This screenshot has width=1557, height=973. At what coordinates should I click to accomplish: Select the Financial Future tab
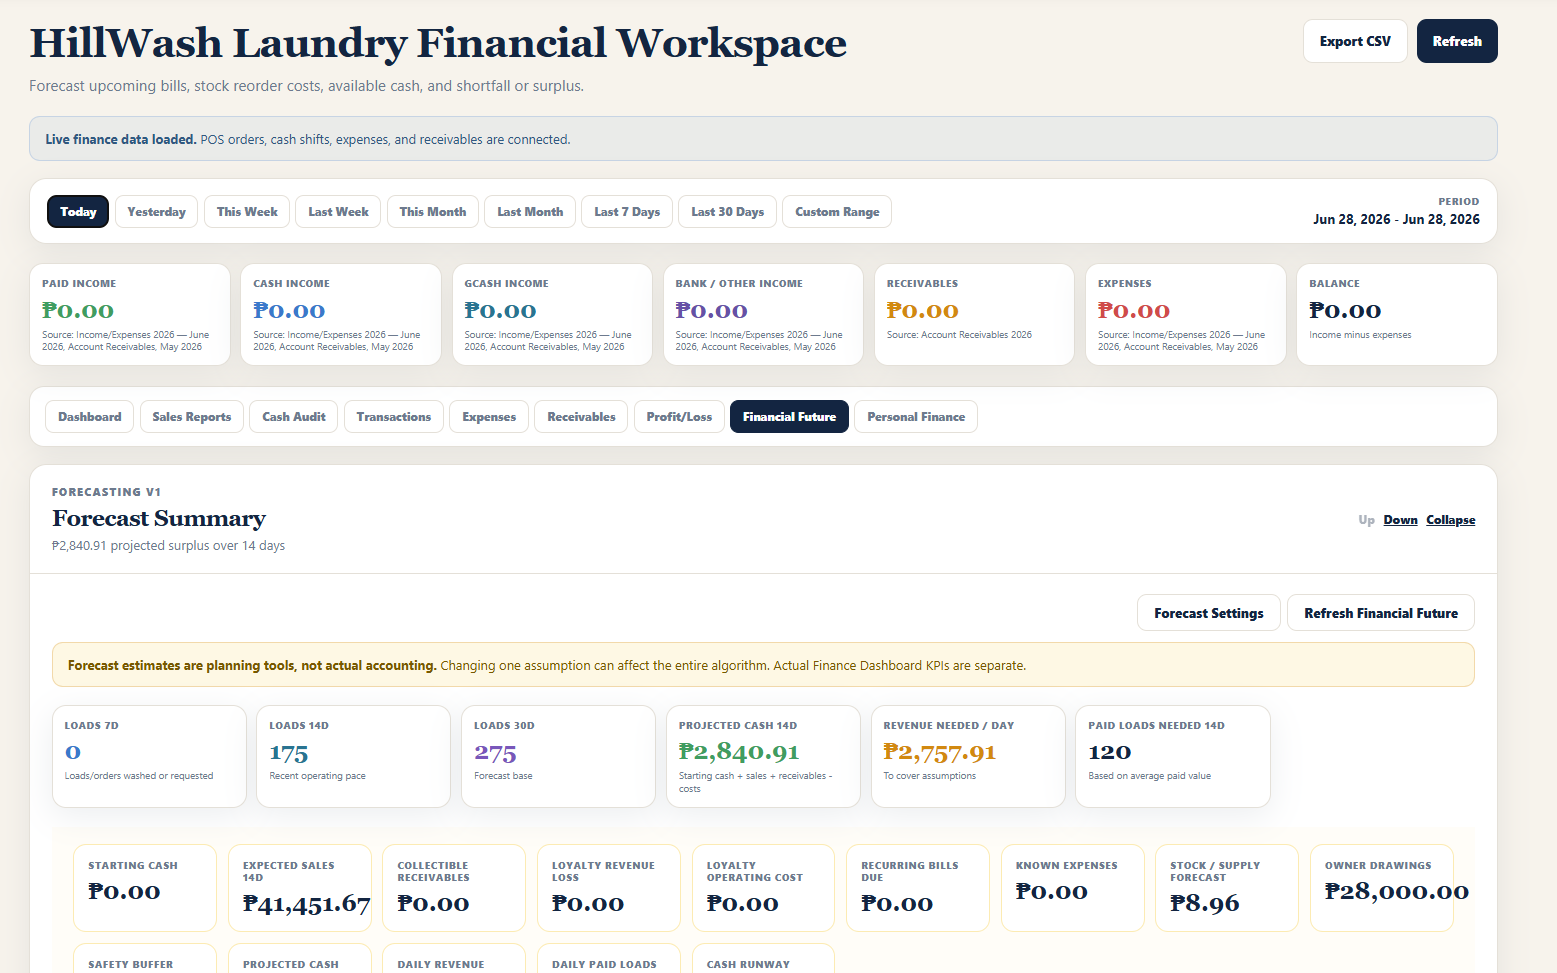point(789,417)
